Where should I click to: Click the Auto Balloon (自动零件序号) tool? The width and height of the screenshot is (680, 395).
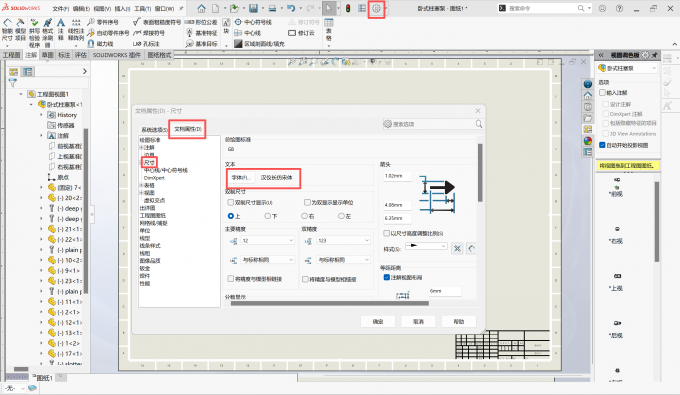(108, 33)
